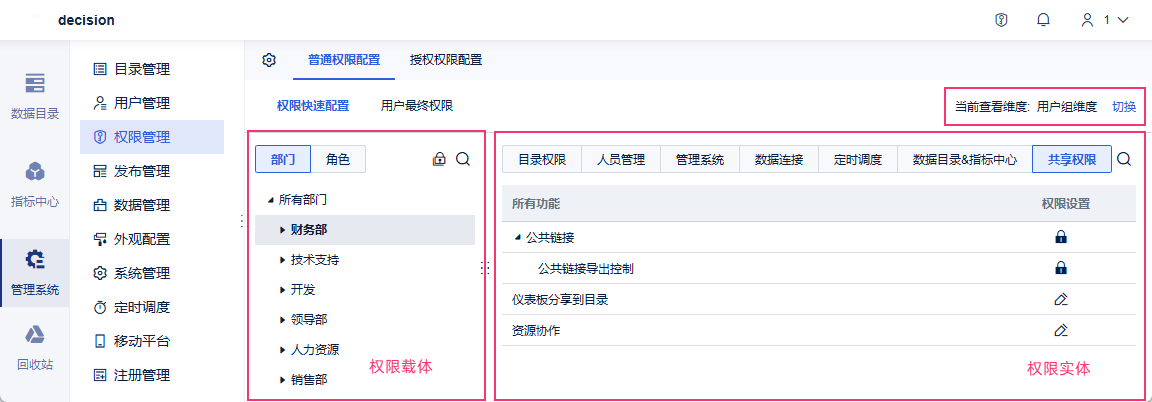Switch to the 授权权限配置 tab
Screen dimensions: 1152x402
pyautogui.click(x=446, y=60)
